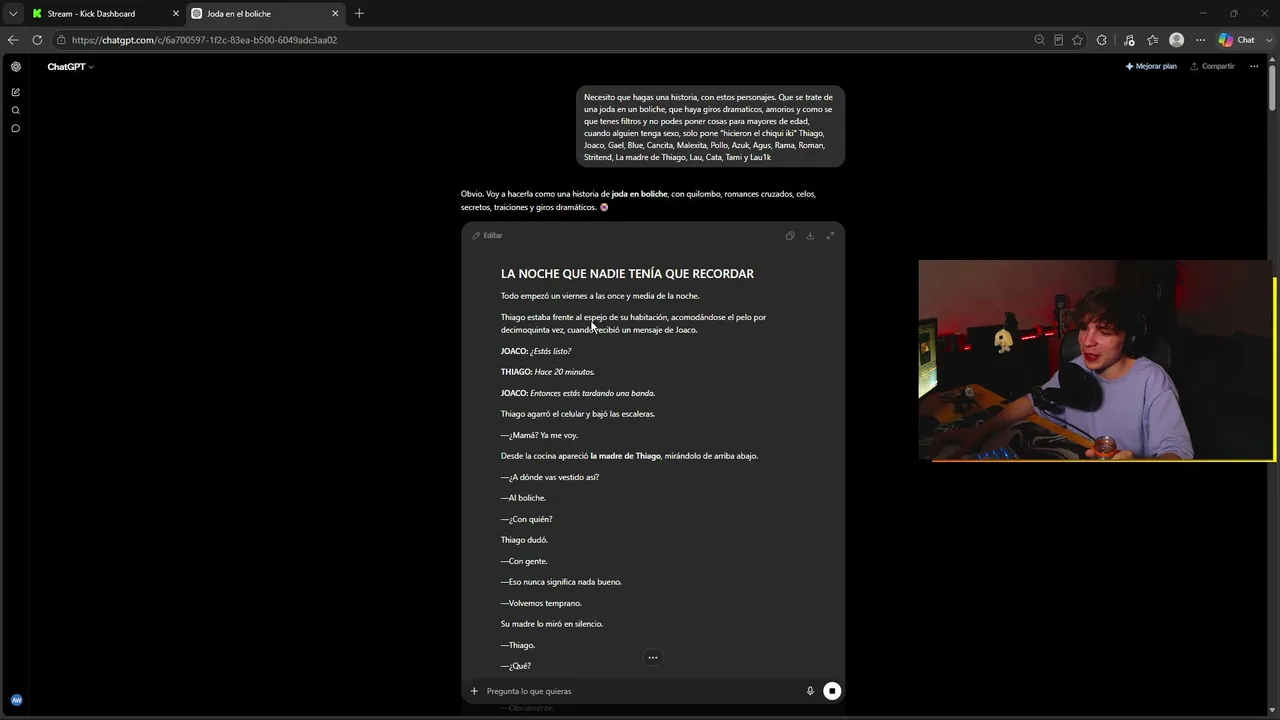The image size is (1280, 720).
Task: Open the ChatGPT model selector dropdown
Action: (70, 67)
